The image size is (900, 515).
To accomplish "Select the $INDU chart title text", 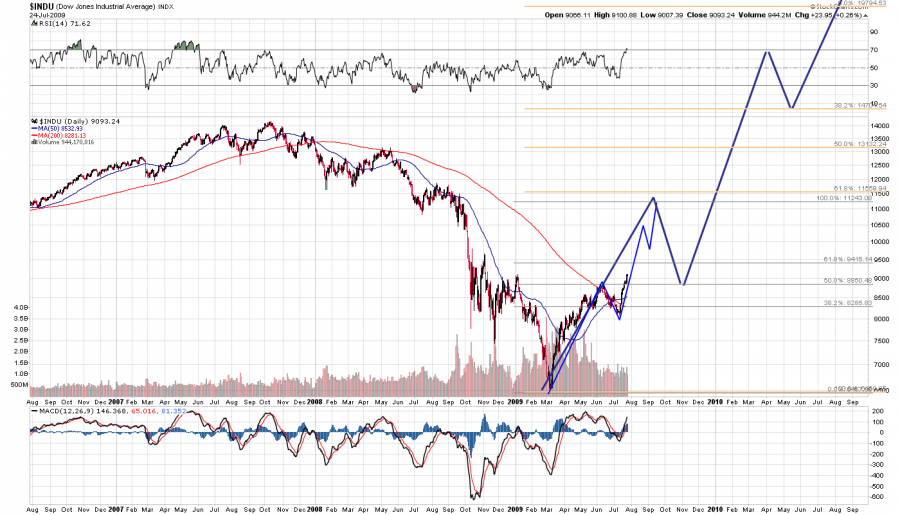I will [42, 6].
